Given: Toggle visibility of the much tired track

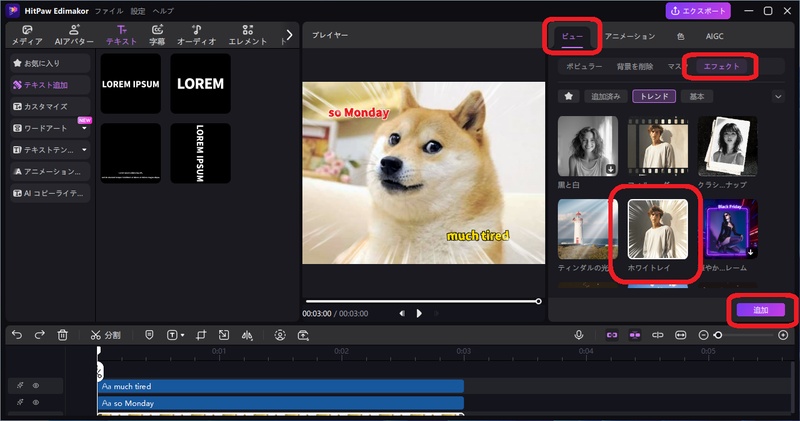Looking at the screenshot, I should pos(36,386).
